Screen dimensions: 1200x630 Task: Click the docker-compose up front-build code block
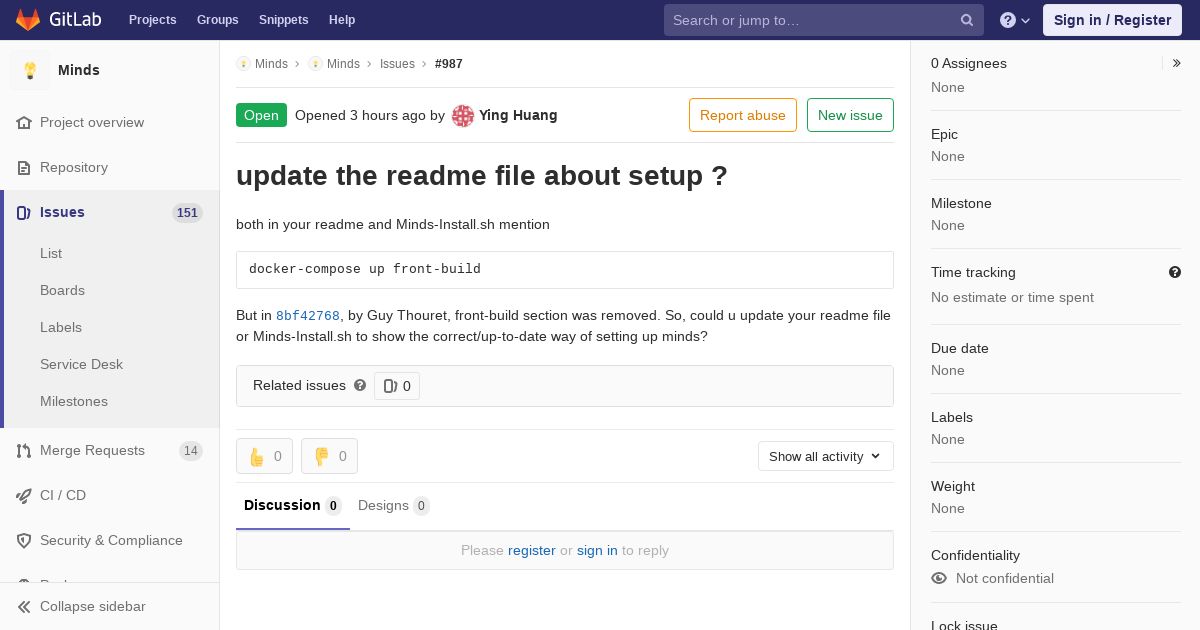565,270
